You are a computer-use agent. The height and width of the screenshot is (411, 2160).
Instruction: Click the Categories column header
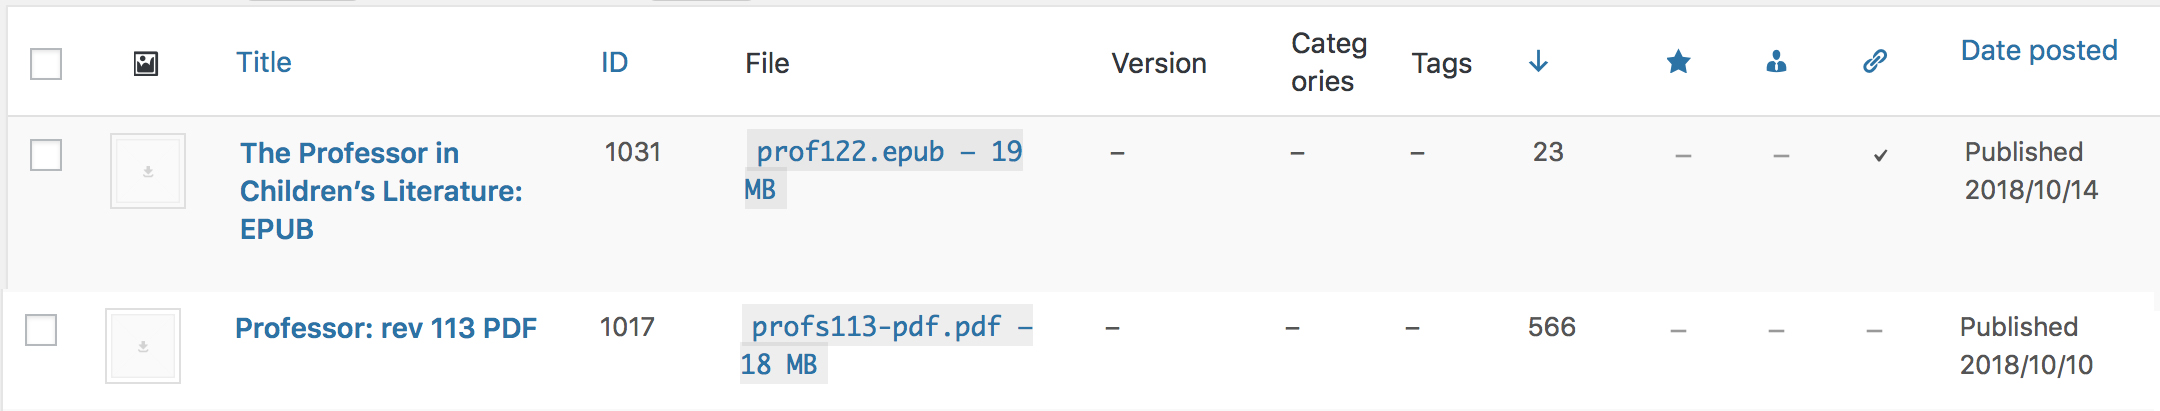(1328, 62)
